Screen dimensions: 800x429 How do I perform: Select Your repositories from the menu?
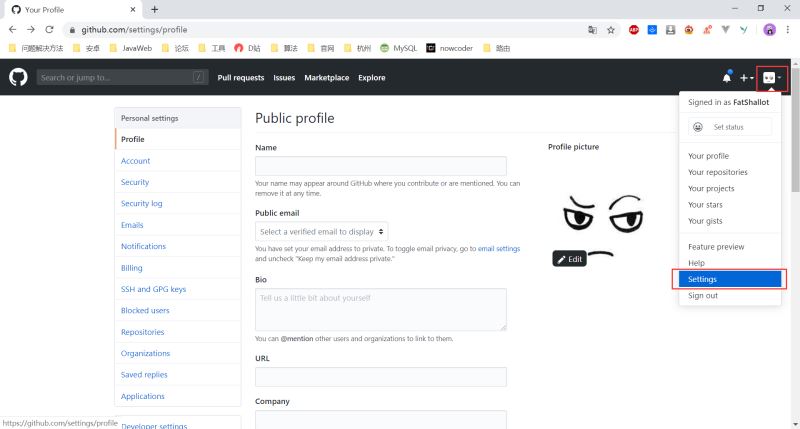click(x=718, y=172)
